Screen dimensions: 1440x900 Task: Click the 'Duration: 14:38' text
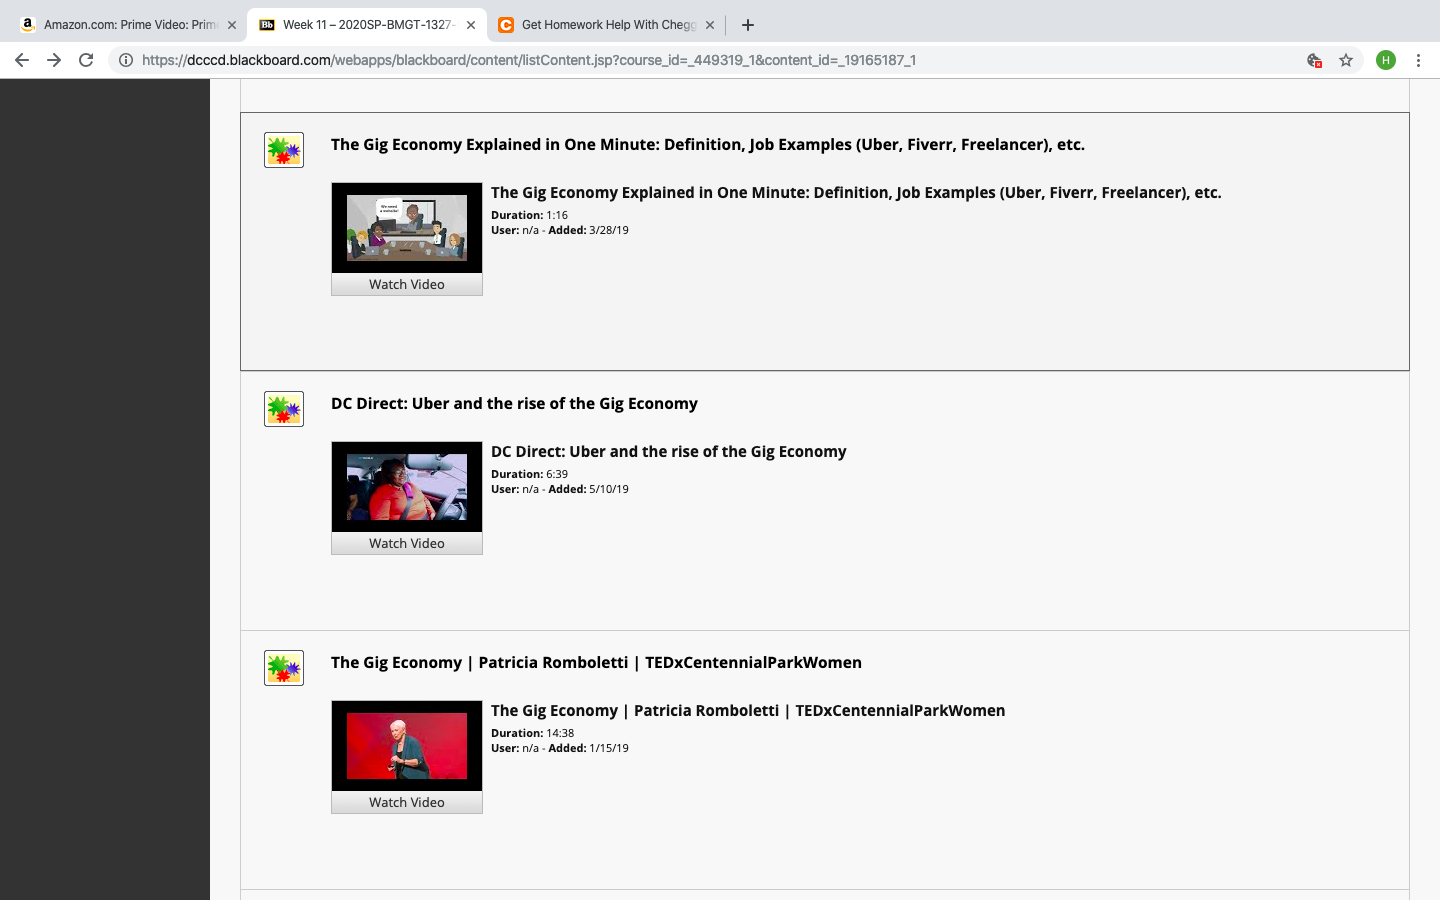tap(532, 733)
